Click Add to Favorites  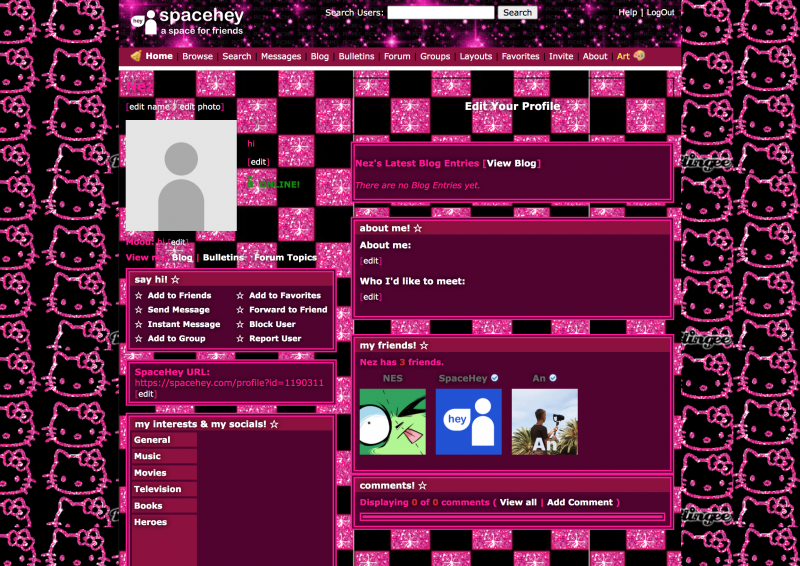pyautogui.click(x=285, y=295)
